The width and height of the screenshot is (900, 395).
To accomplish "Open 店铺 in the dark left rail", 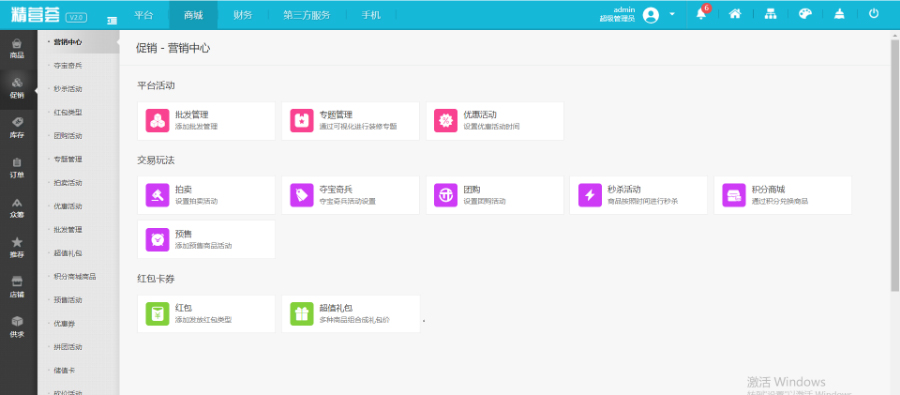I will pos(17,288).
